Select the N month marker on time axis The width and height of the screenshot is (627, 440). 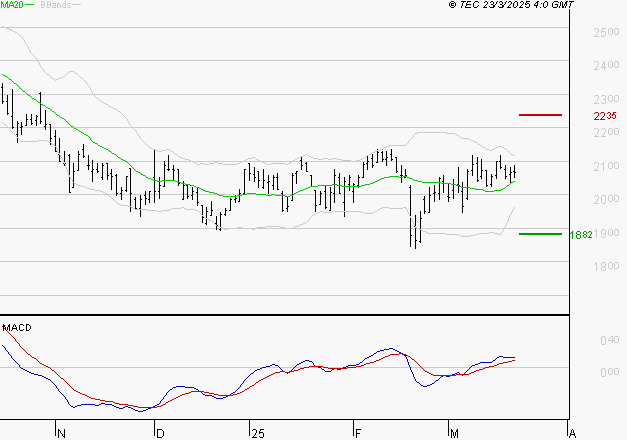click(x=61, y=433)
